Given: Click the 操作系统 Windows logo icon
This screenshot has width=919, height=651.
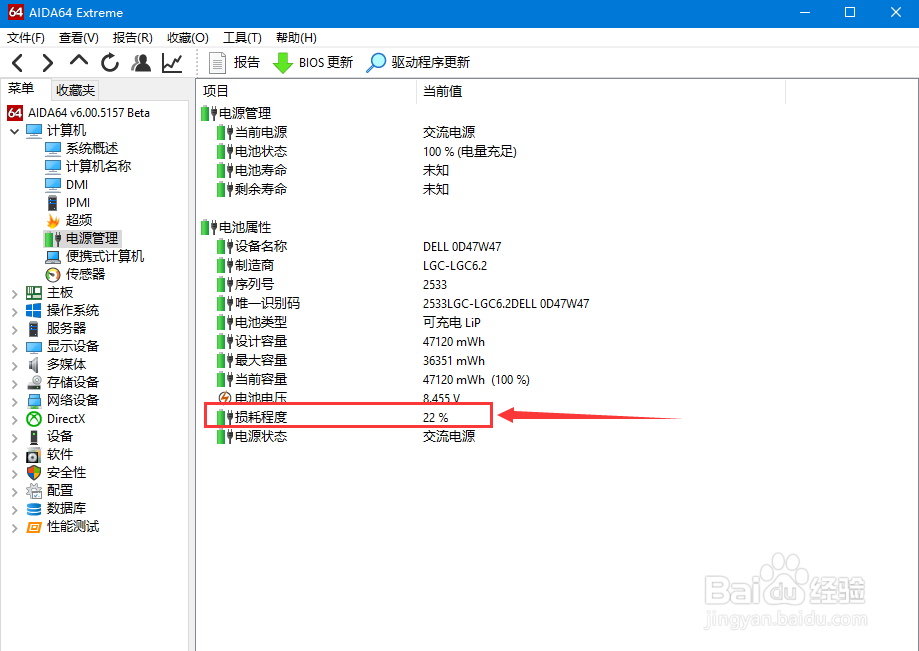Looking at the screenshot, I should point(34,311).
